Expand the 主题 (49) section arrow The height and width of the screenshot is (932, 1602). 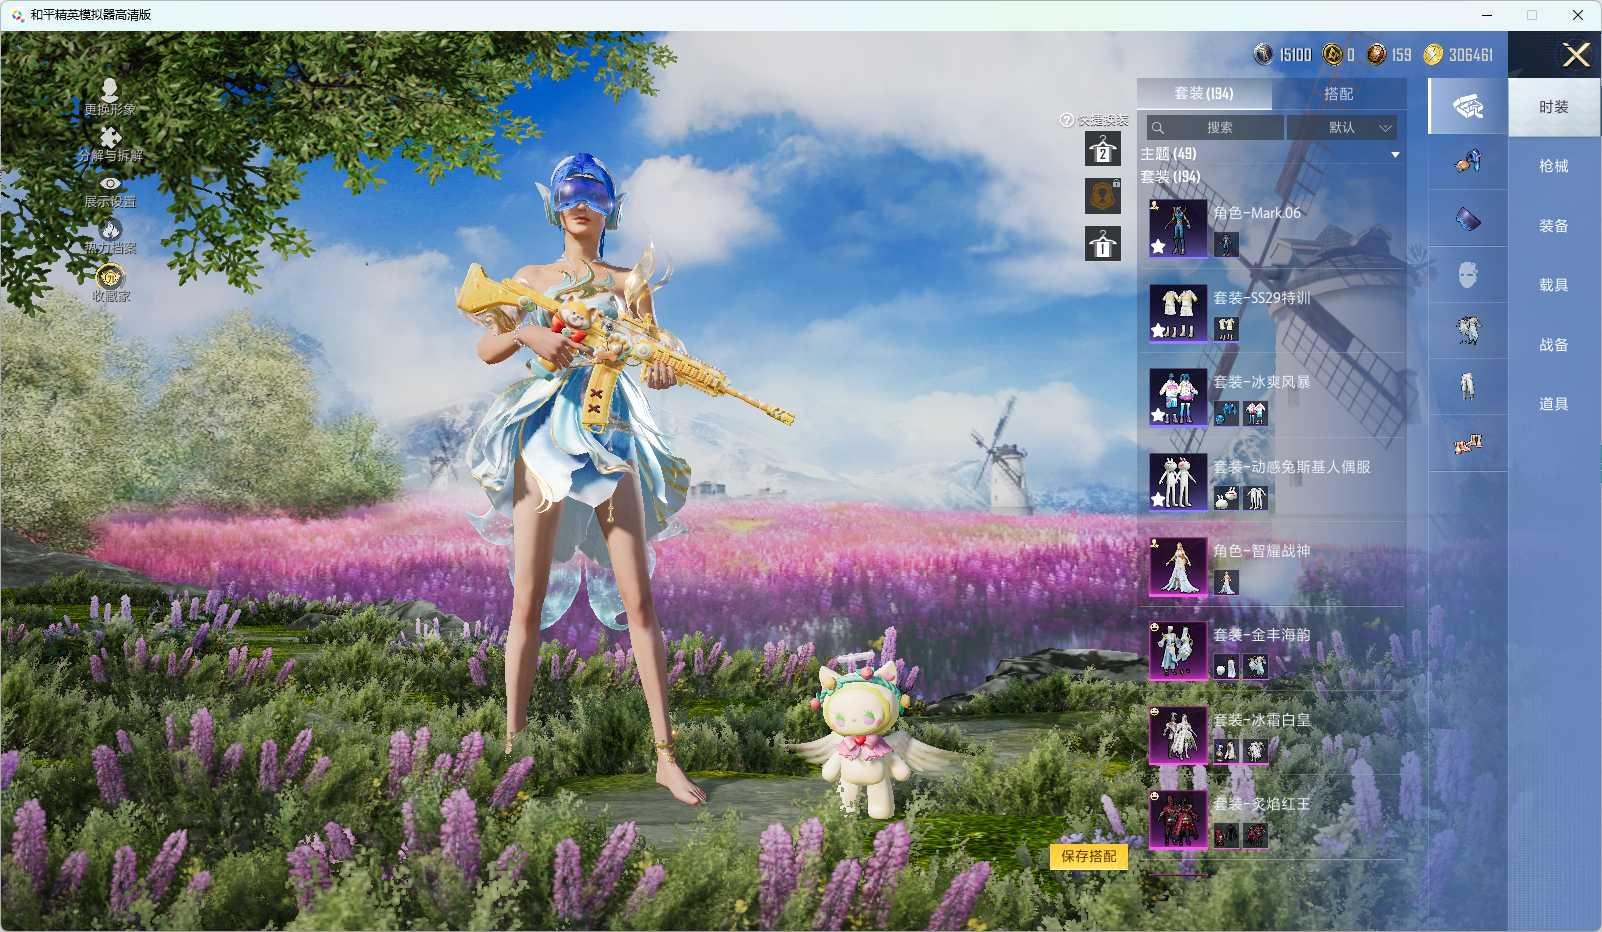point(1395,155)
